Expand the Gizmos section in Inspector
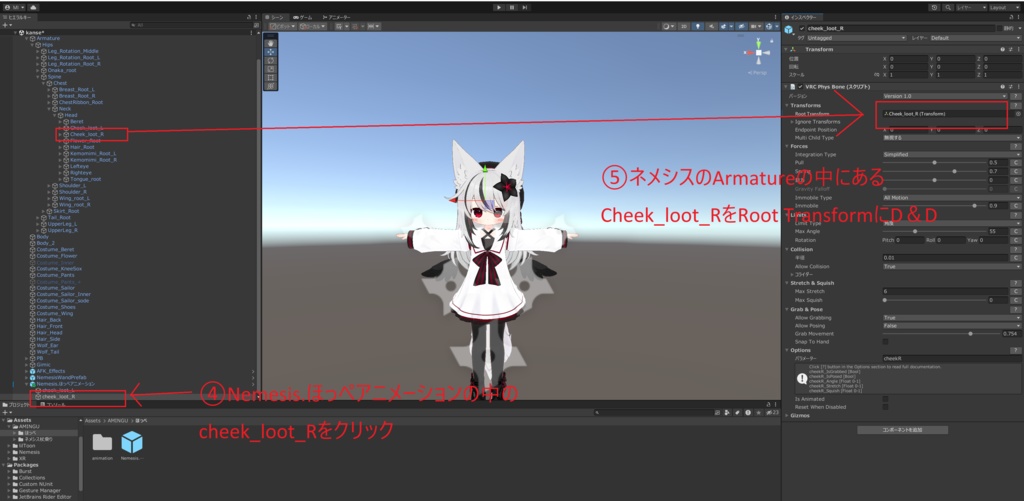Image resolution: width=1024 pixels, height=501 pixels. 787,415
